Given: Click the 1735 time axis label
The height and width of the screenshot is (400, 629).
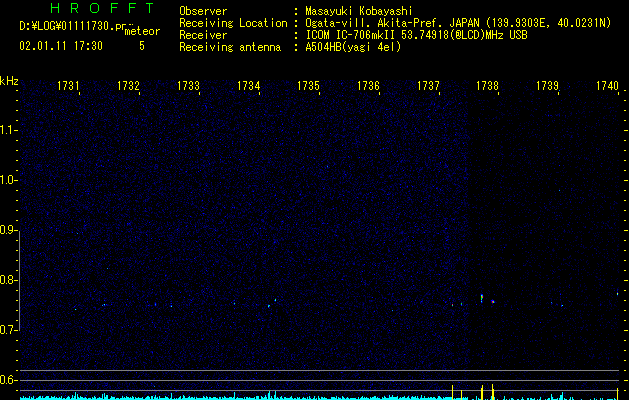Looking at the screenshot, I should click(x=308, y=85).
